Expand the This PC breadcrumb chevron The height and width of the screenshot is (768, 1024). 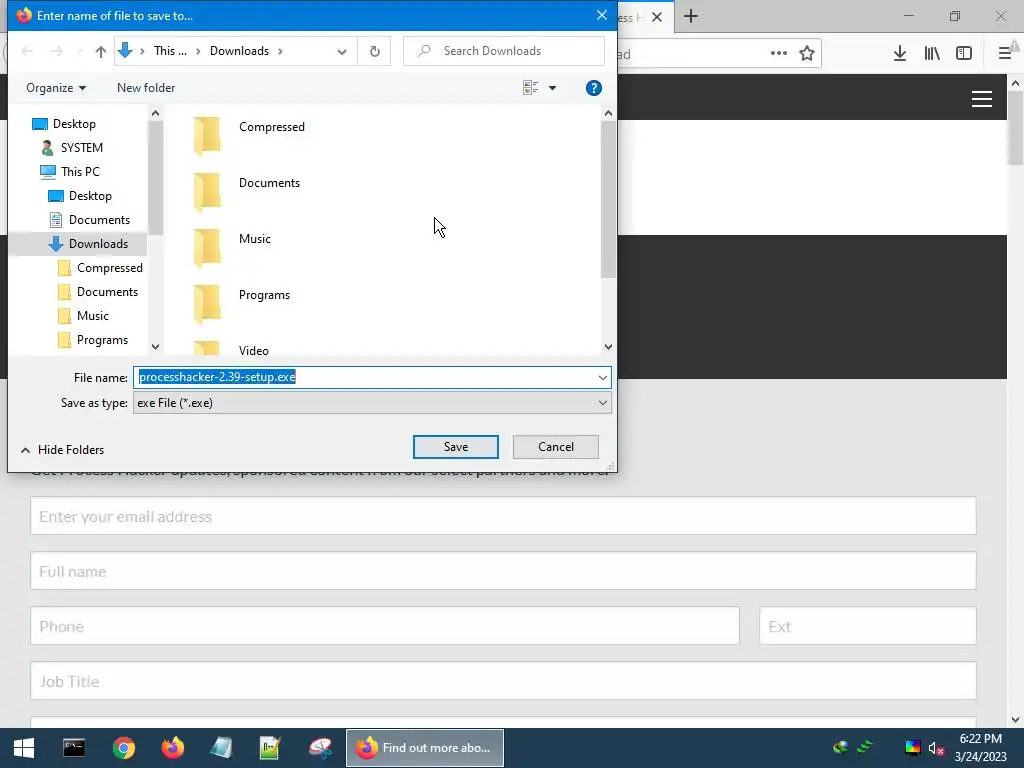click(197, 51)
